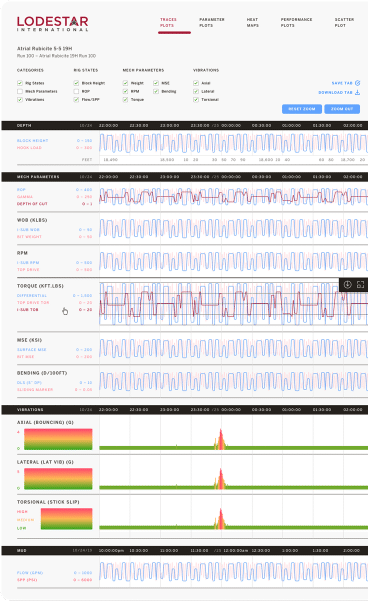Toggle the Bending checkbox

coord(156,91)
